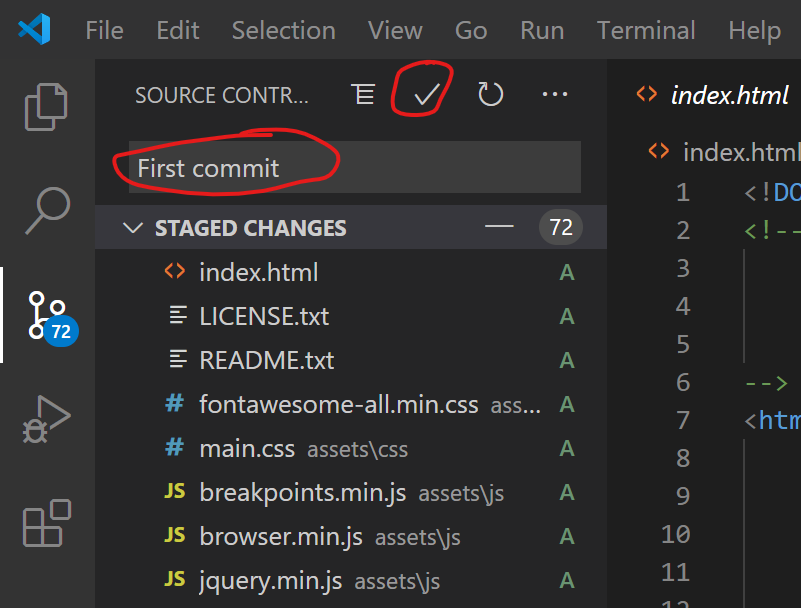Open the Run and Debug view
801x608 pixels.
[46, 419]
